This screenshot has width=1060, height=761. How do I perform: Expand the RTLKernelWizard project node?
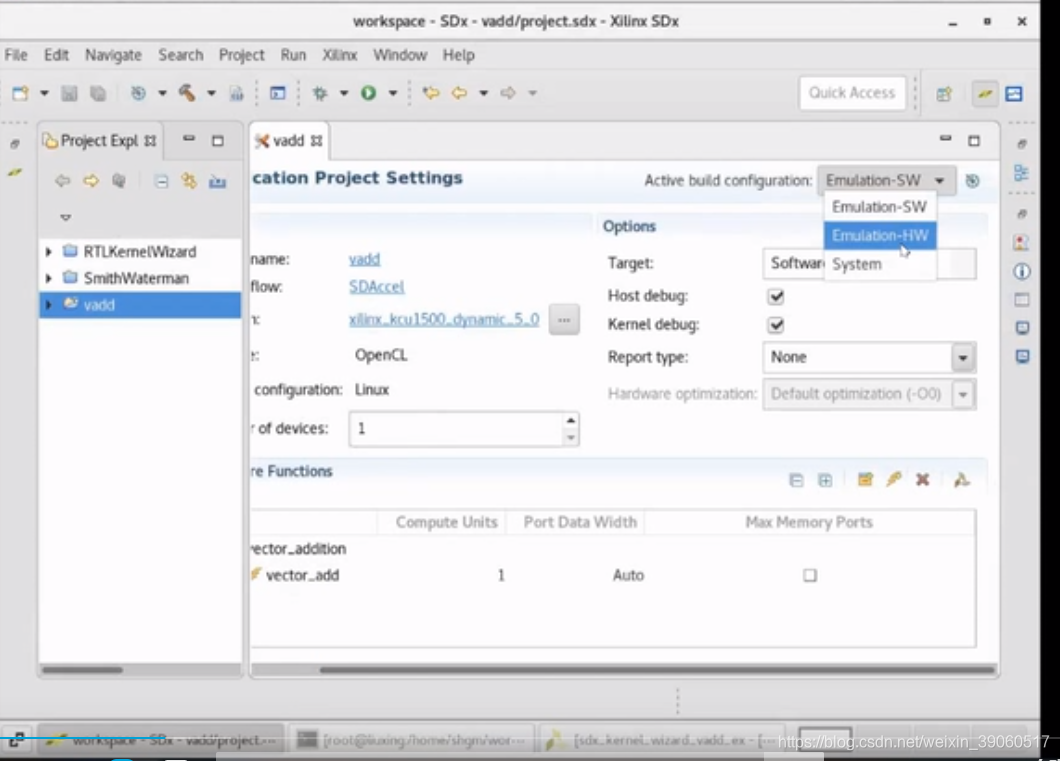point(49,251)
